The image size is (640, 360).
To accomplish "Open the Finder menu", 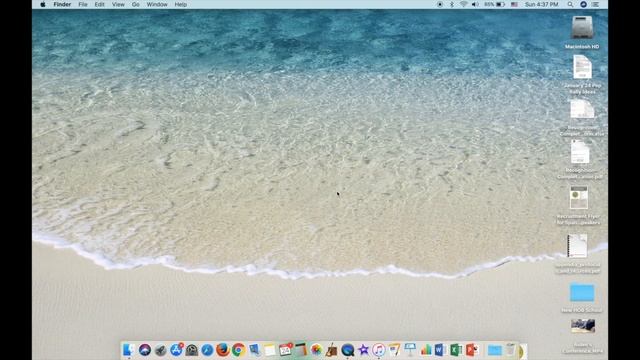I will click(x=62, y=4).
